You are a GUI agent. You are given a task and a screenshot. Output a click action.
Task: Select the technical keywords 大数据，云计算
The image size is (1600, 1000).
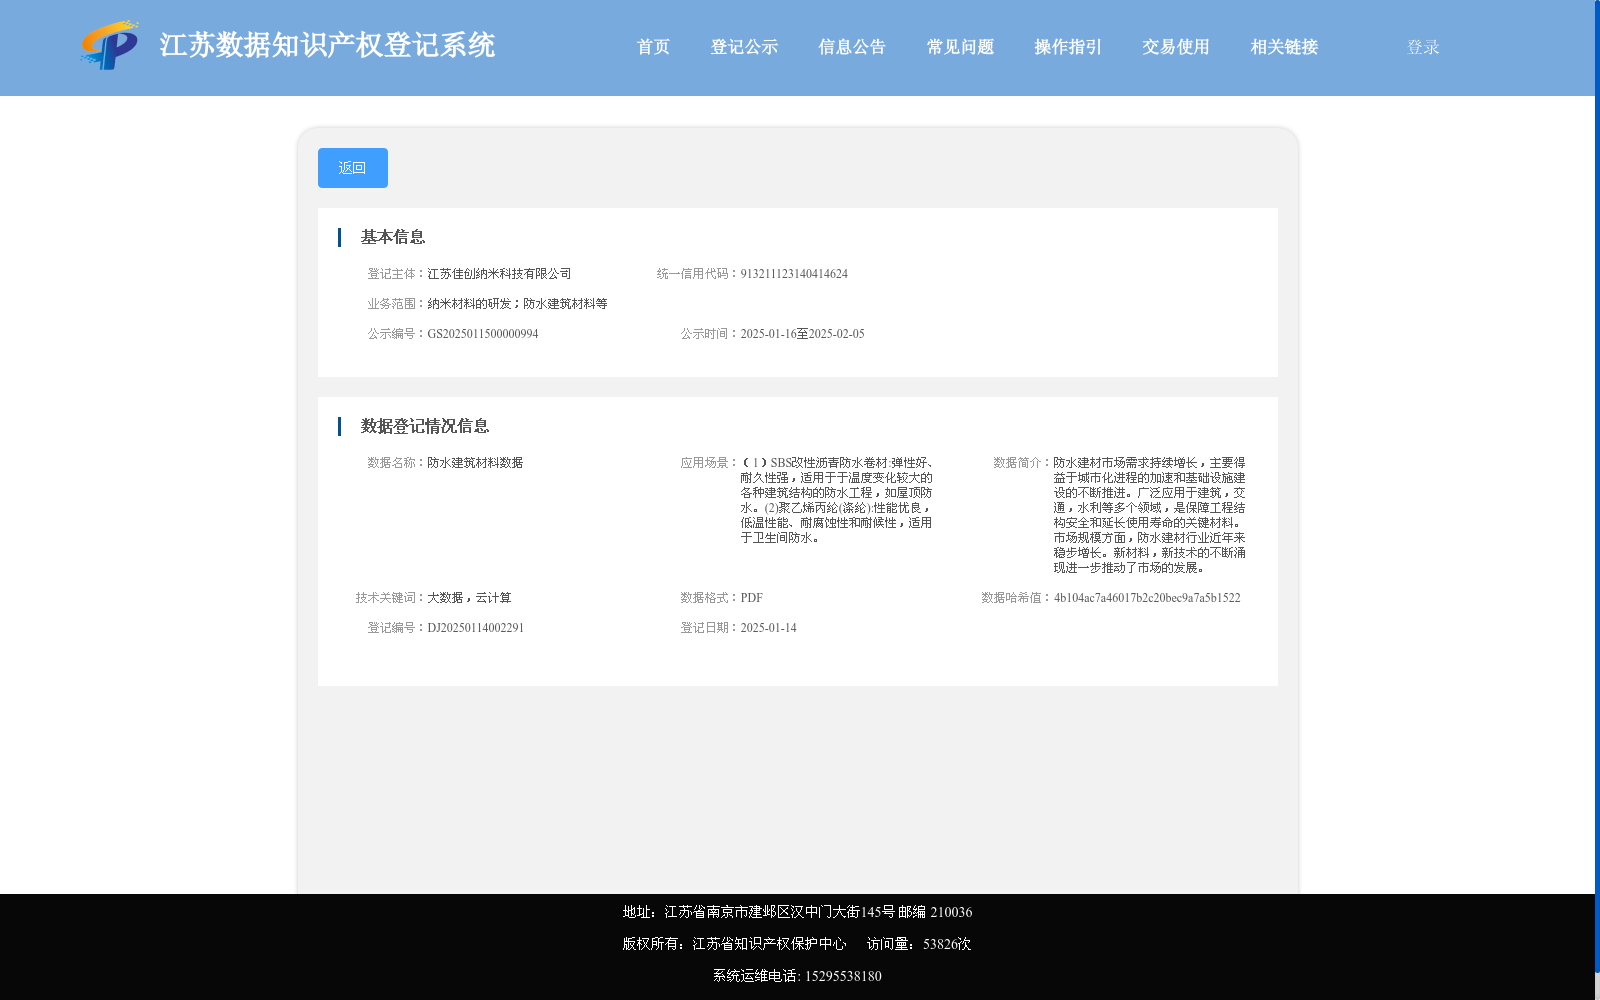coord(469,598)
